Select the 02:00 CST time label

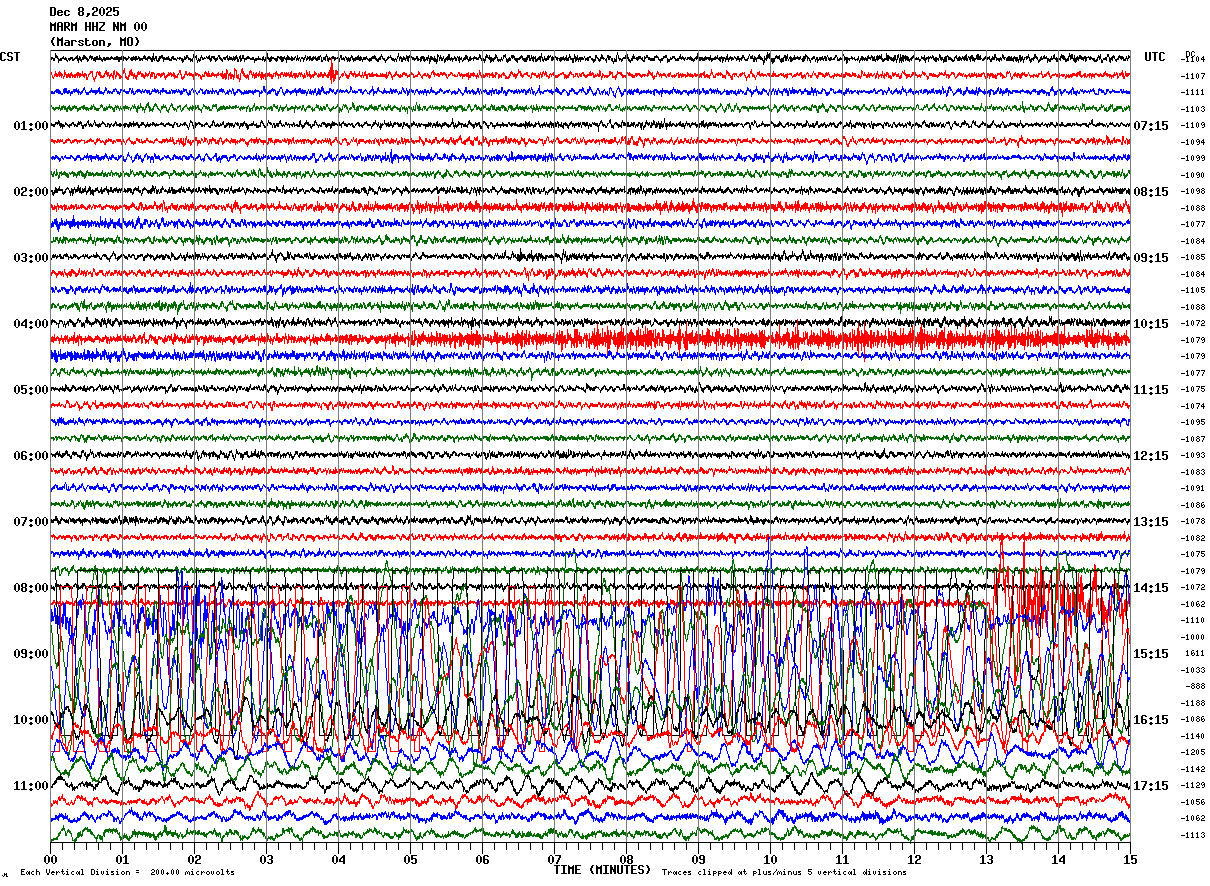coord(31,192)
